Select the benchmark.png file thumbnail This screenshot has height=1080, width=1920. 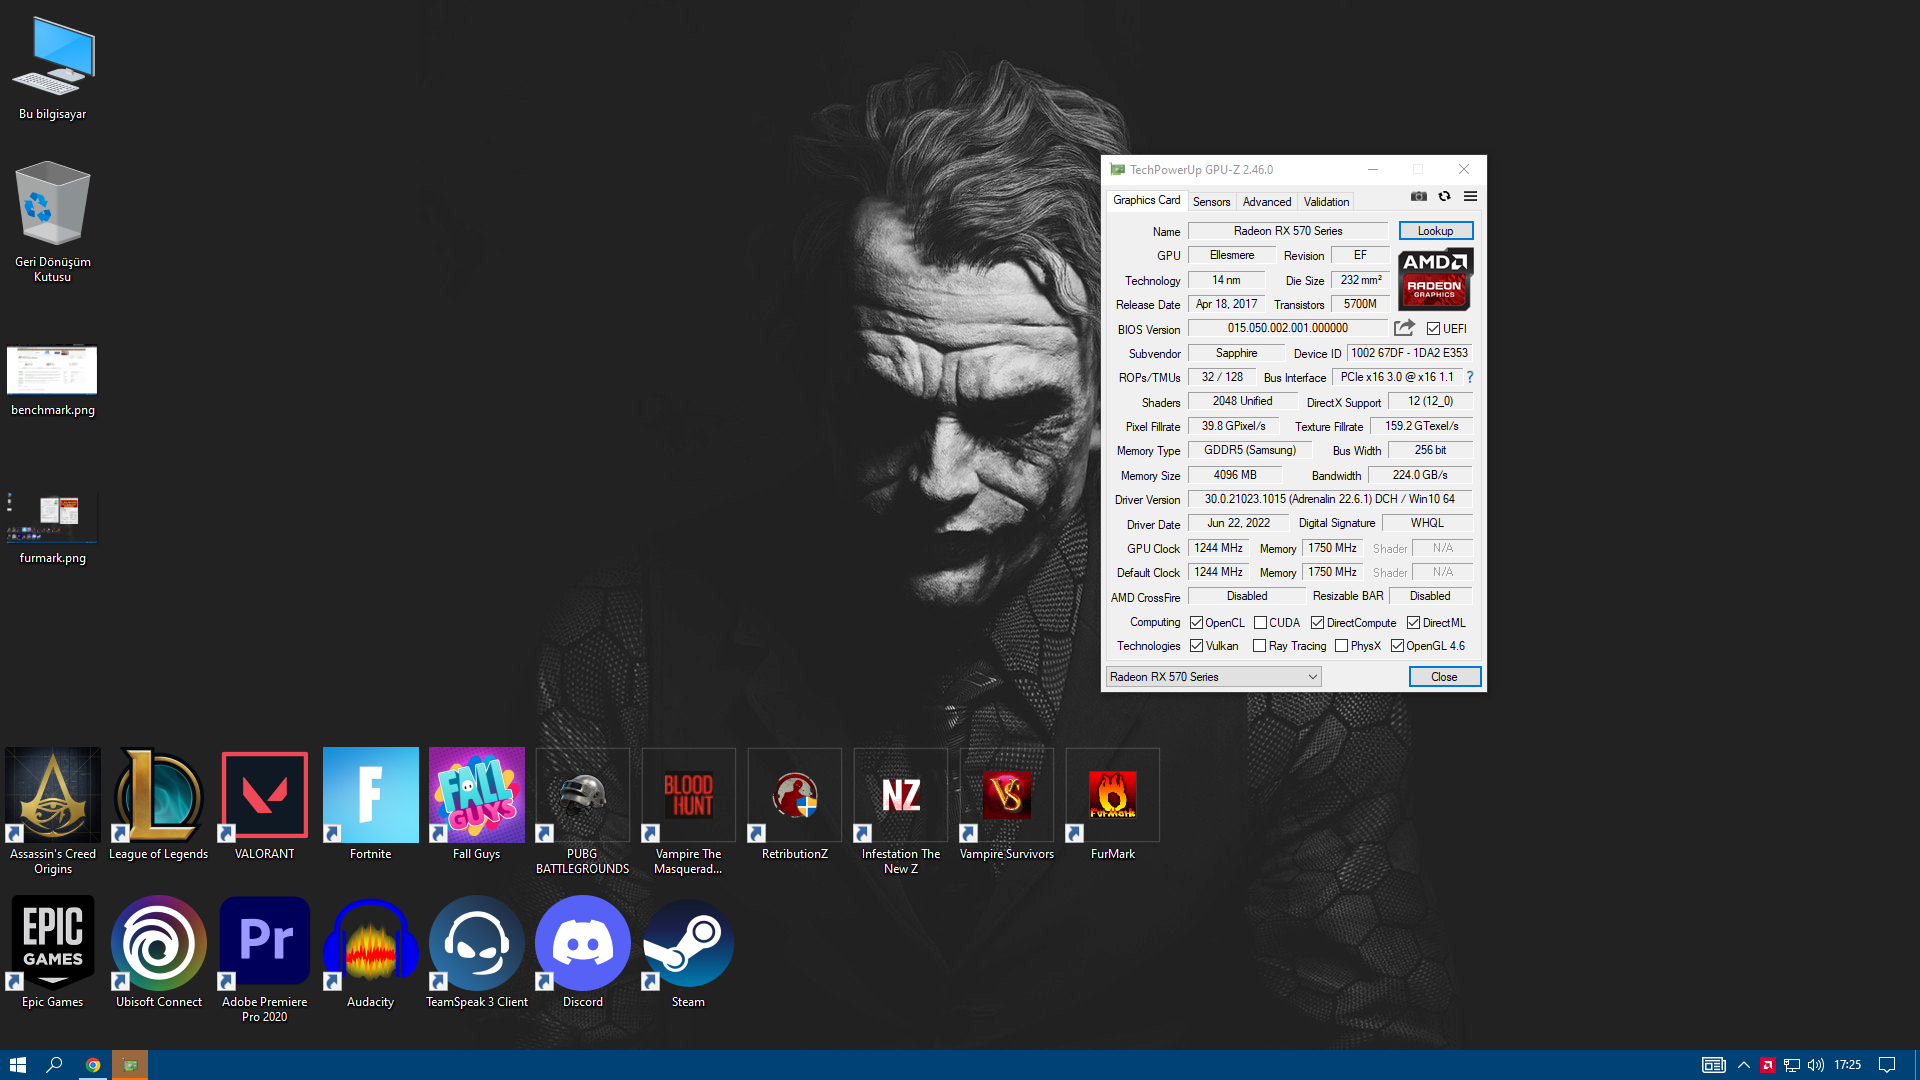tap(52, 371)
